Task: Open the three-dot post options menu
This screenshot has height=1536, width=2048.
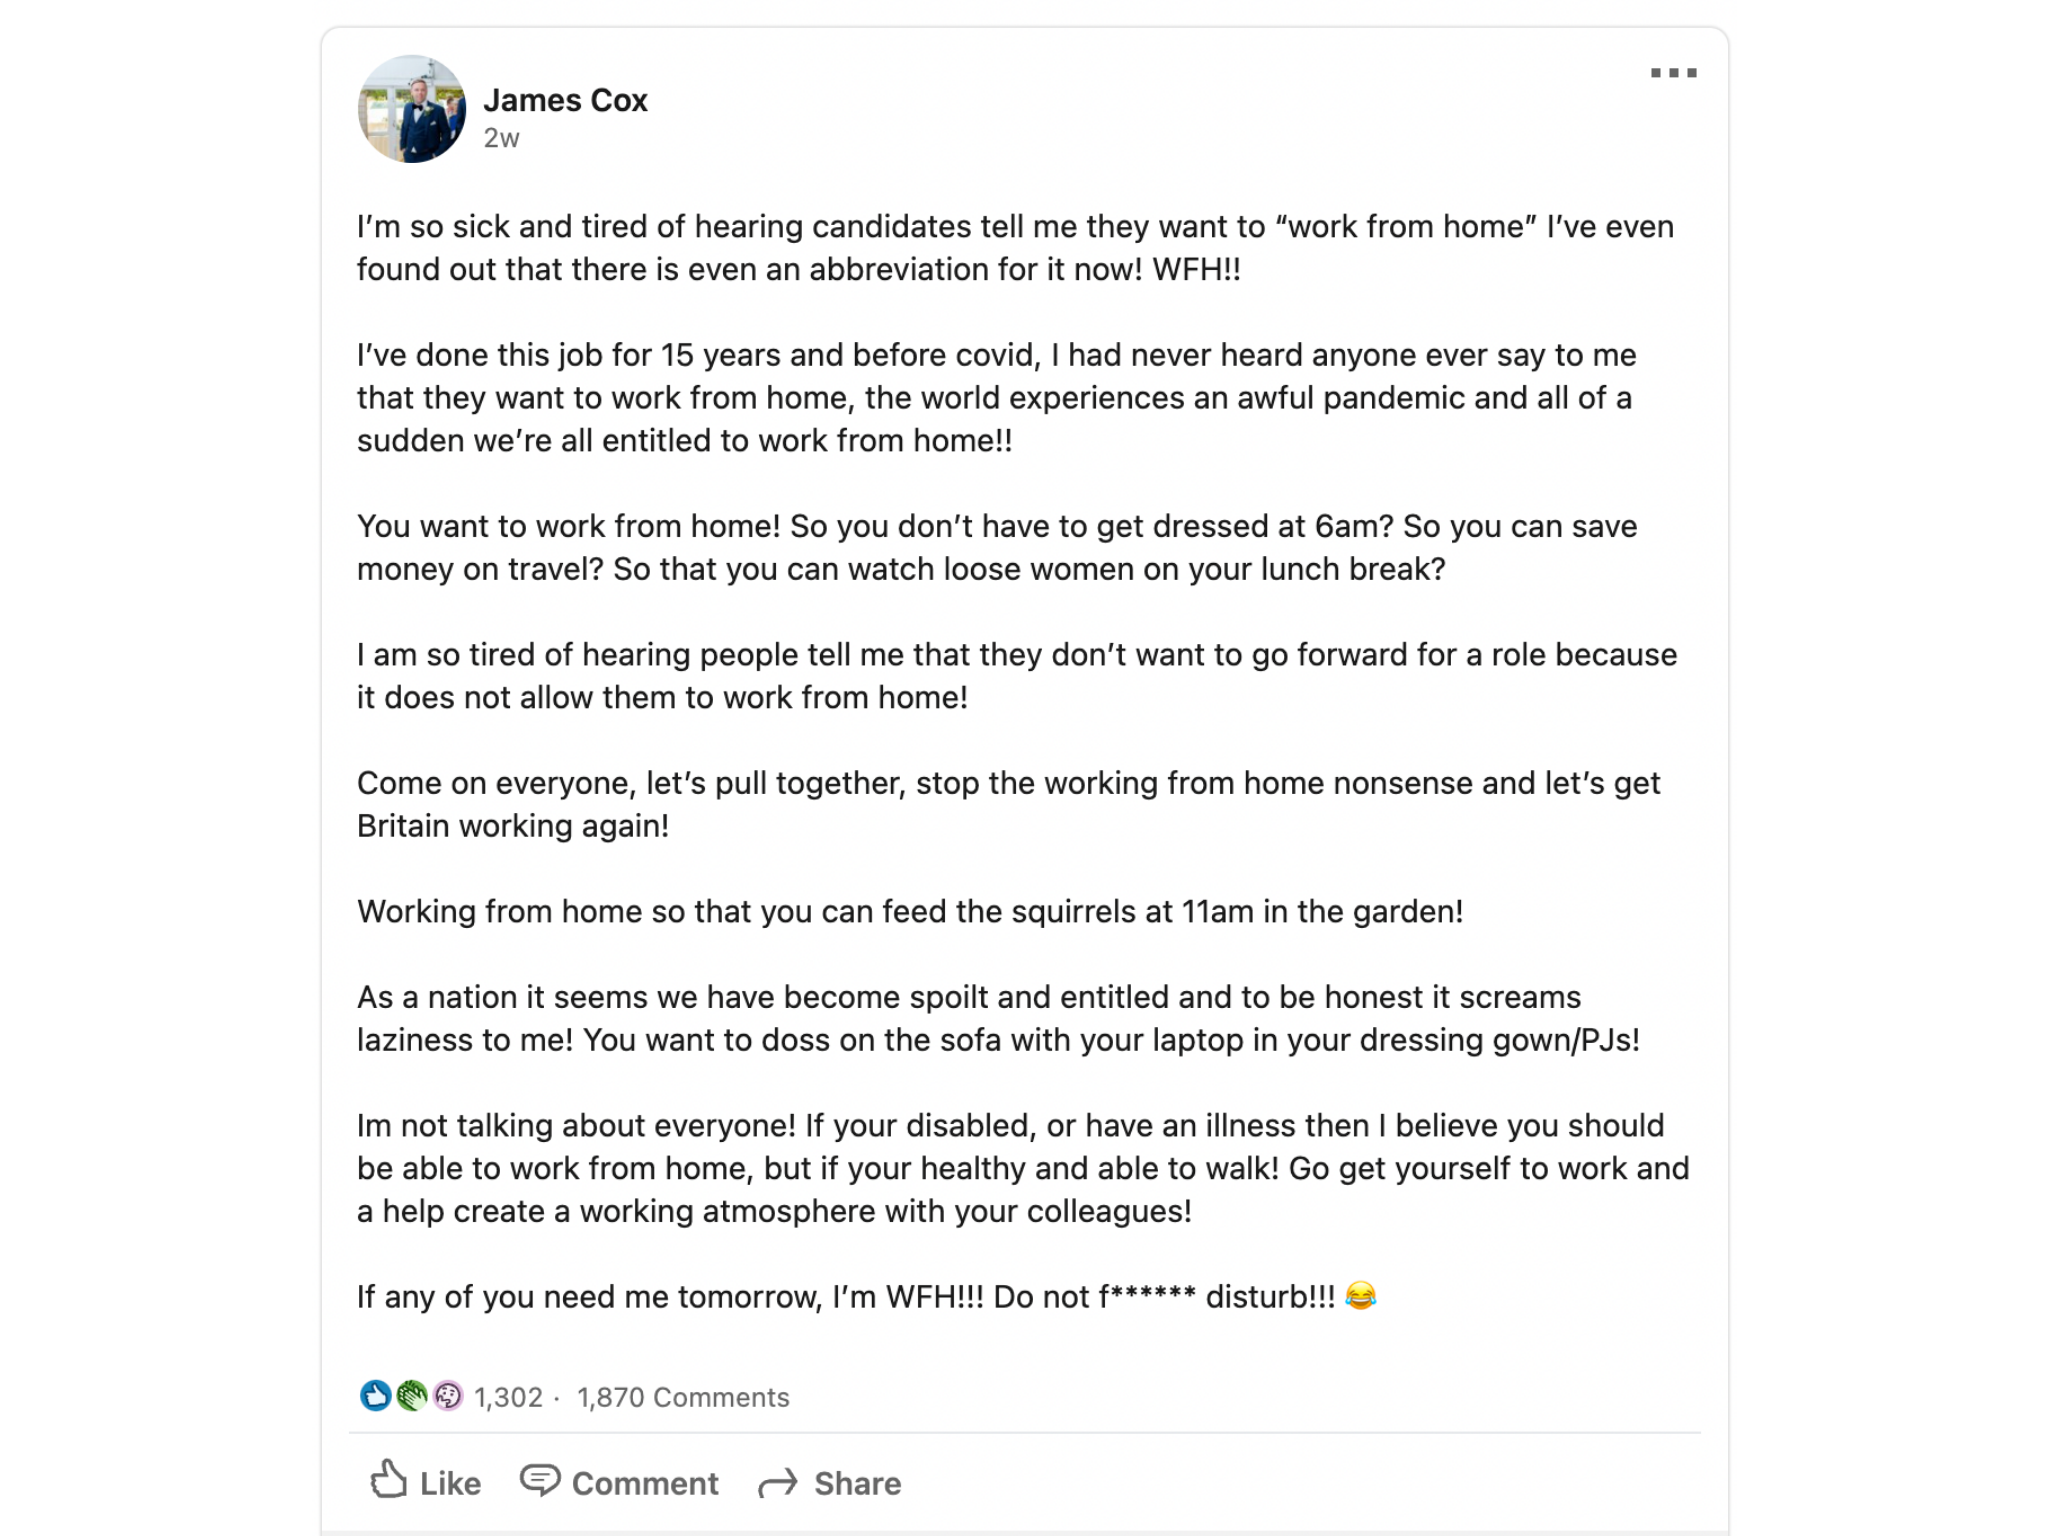Action: [1673, 73]
